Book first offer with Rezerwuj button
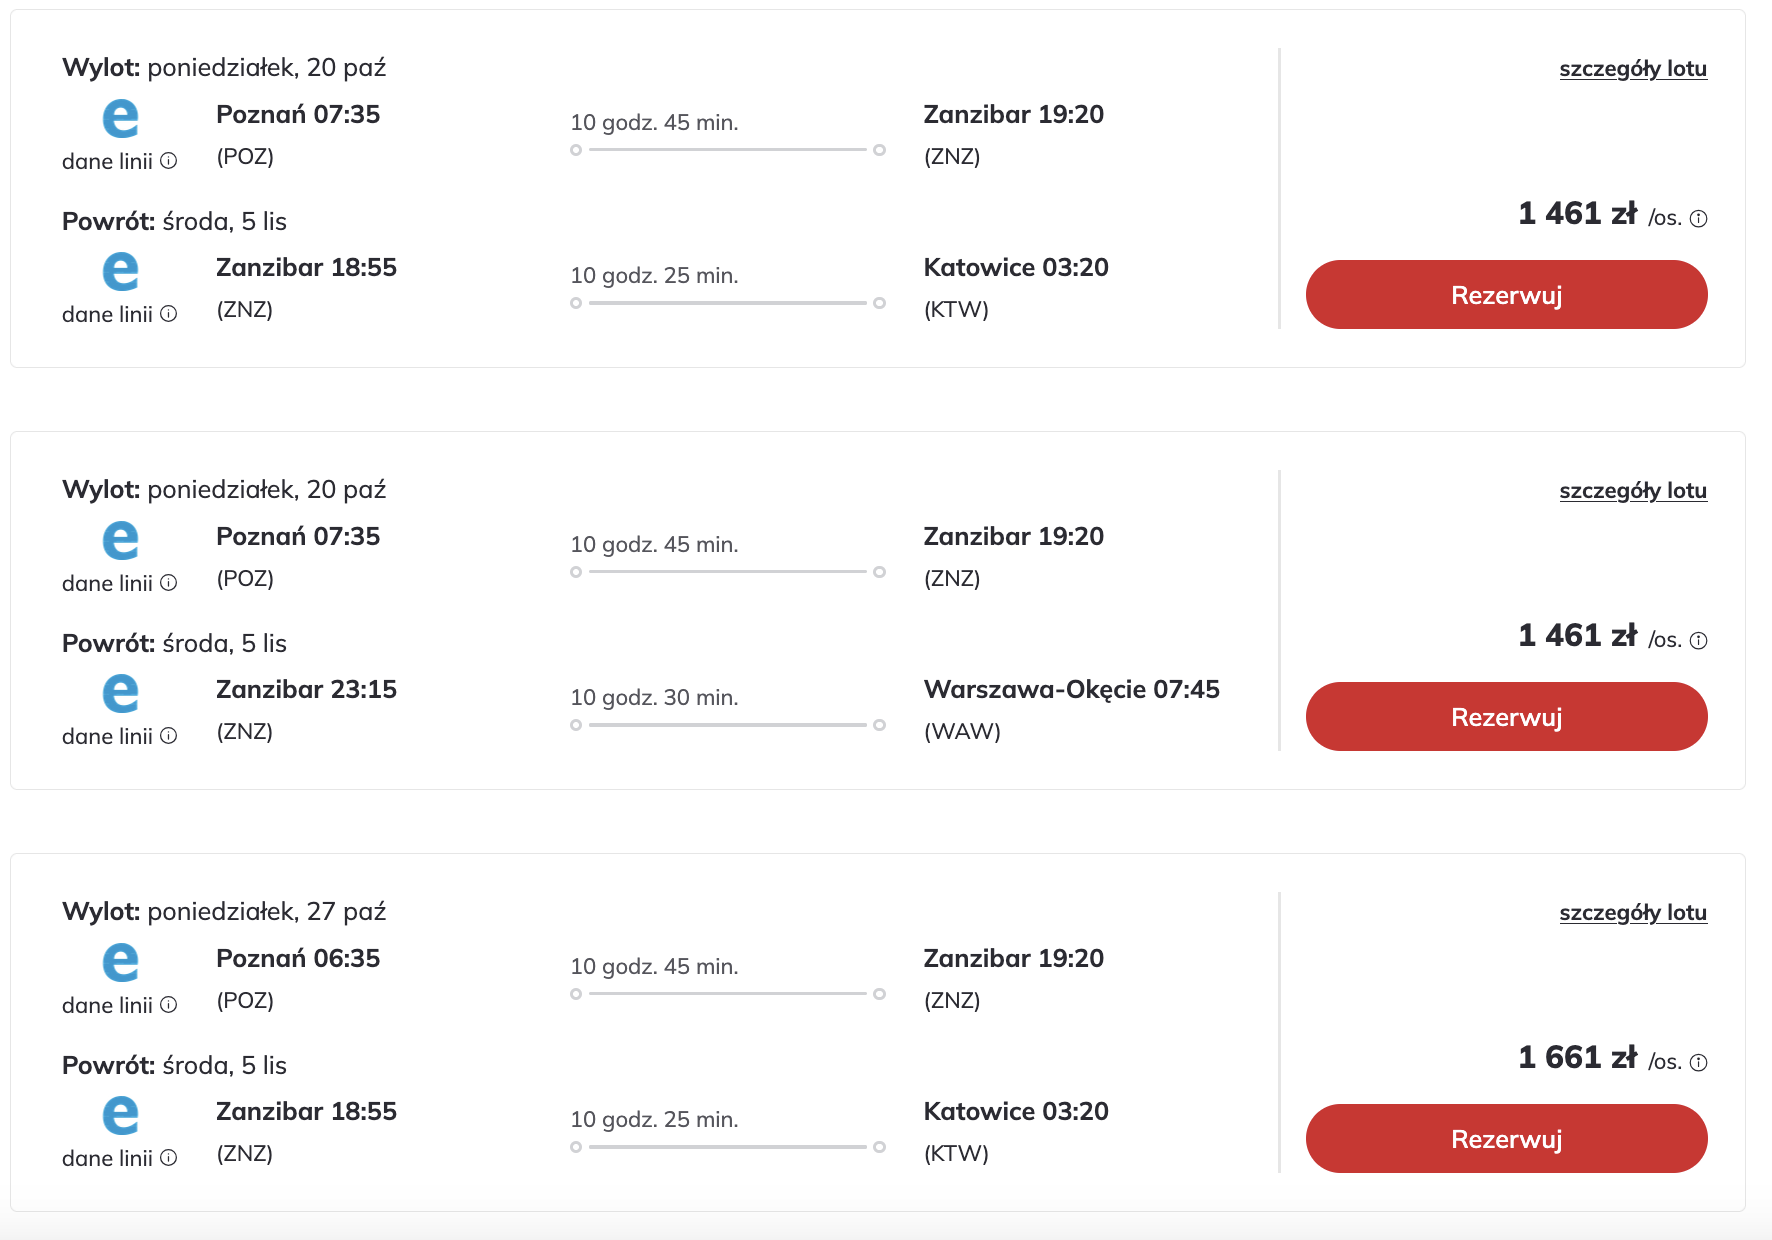 pyautogui.click(x=1506, y=295)
